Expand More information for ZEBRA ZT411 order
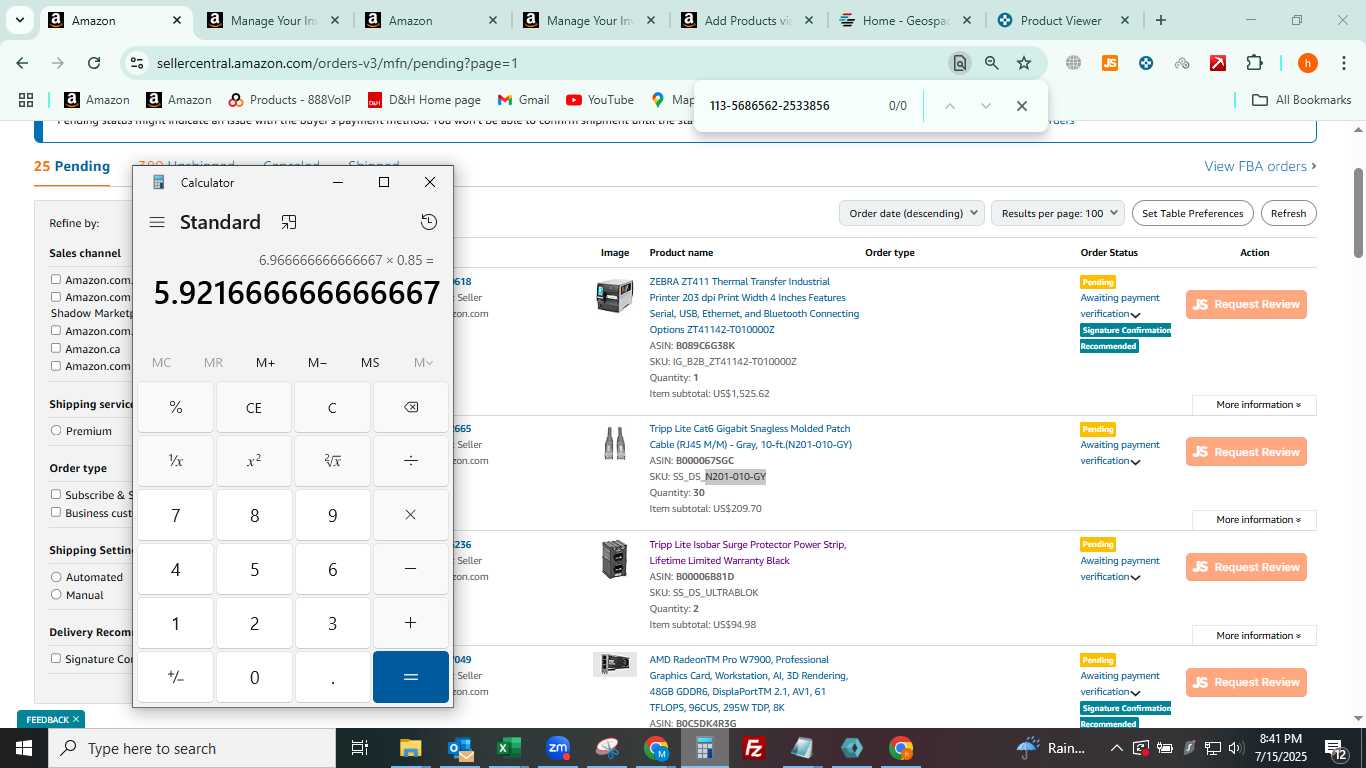Image resolution: width=1366 pixels, height=768 pixels. 1254,405
